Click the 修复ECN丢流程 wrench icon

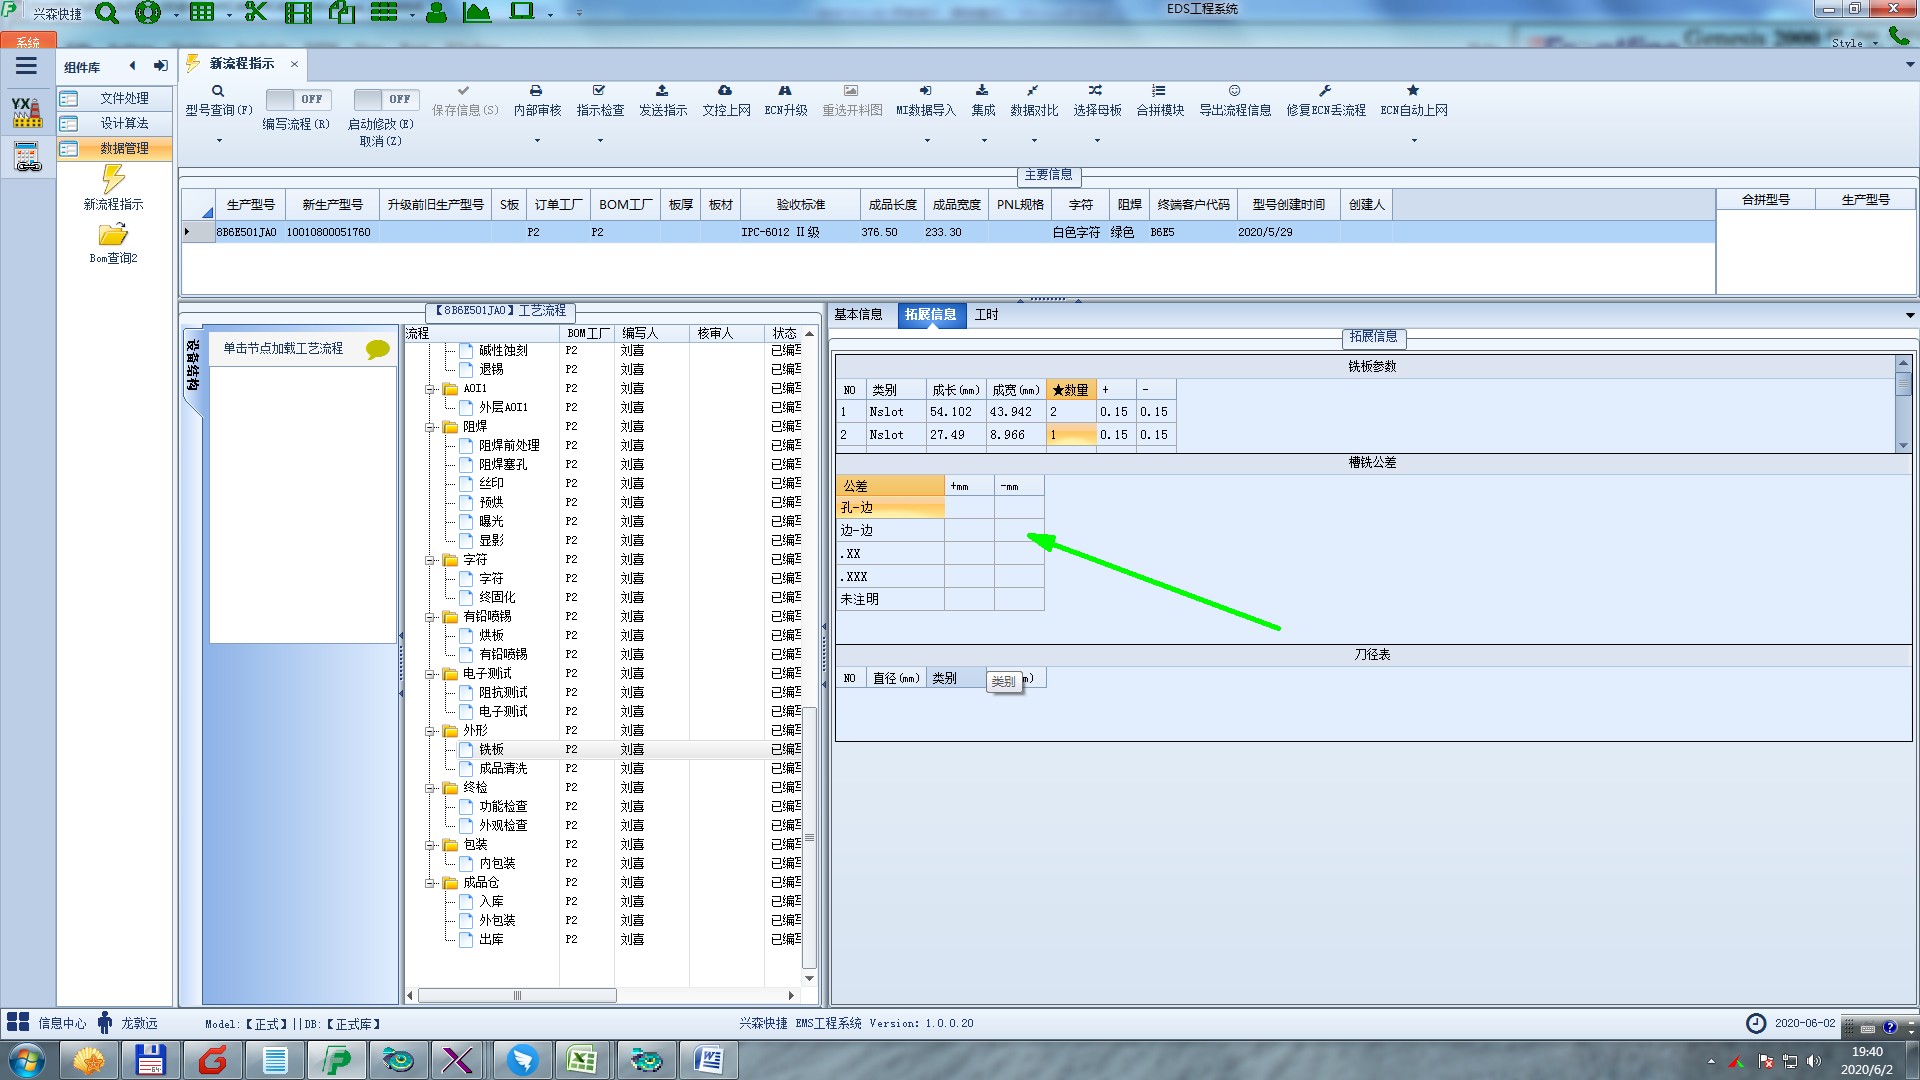tap(1325, 91)
